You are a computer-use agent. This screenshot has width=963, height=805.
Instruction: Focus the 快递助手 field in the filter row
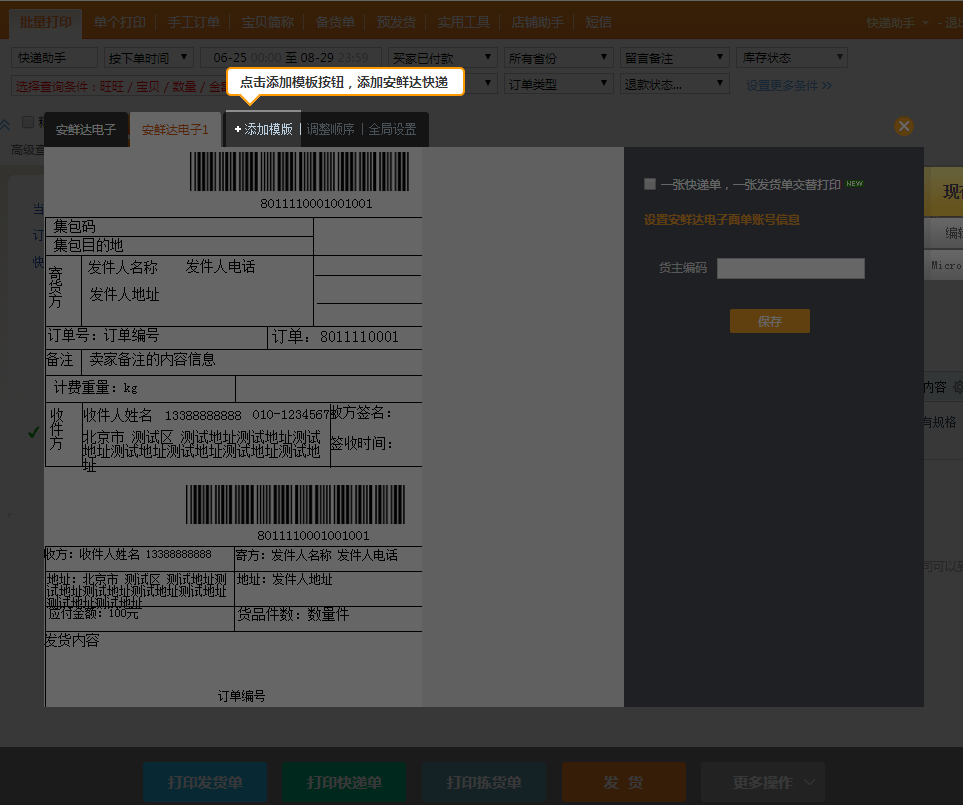pos(54,58)
